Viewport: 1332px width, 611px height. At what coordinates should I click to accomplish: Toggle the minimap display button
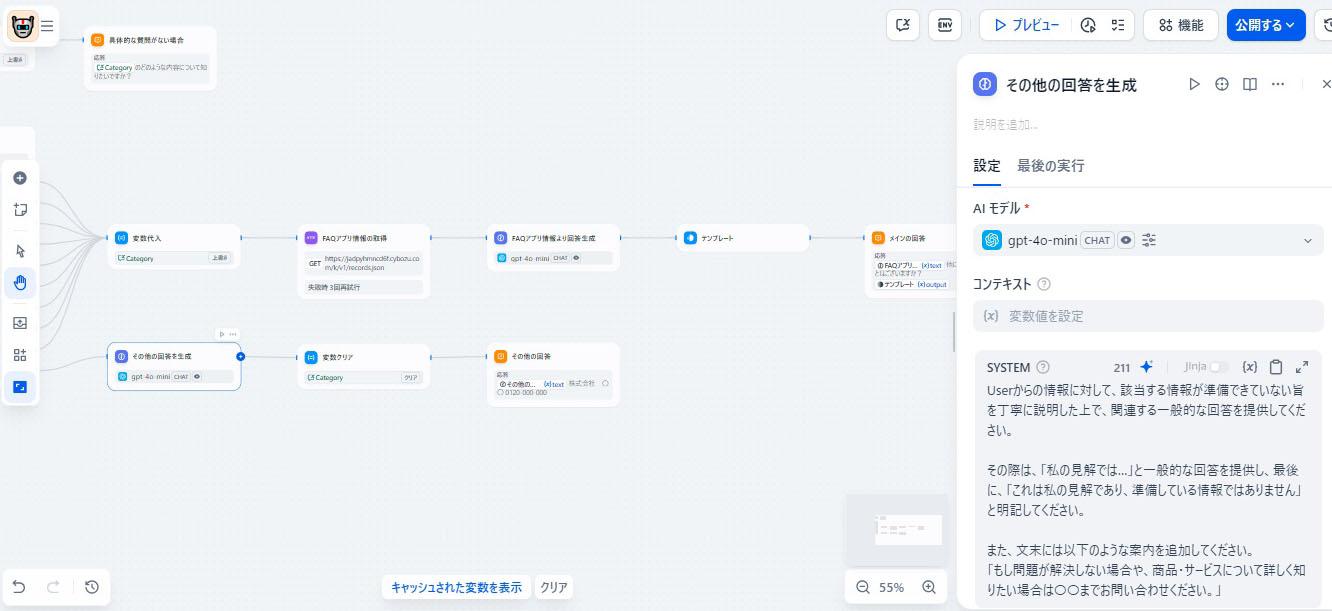[20, 387]
